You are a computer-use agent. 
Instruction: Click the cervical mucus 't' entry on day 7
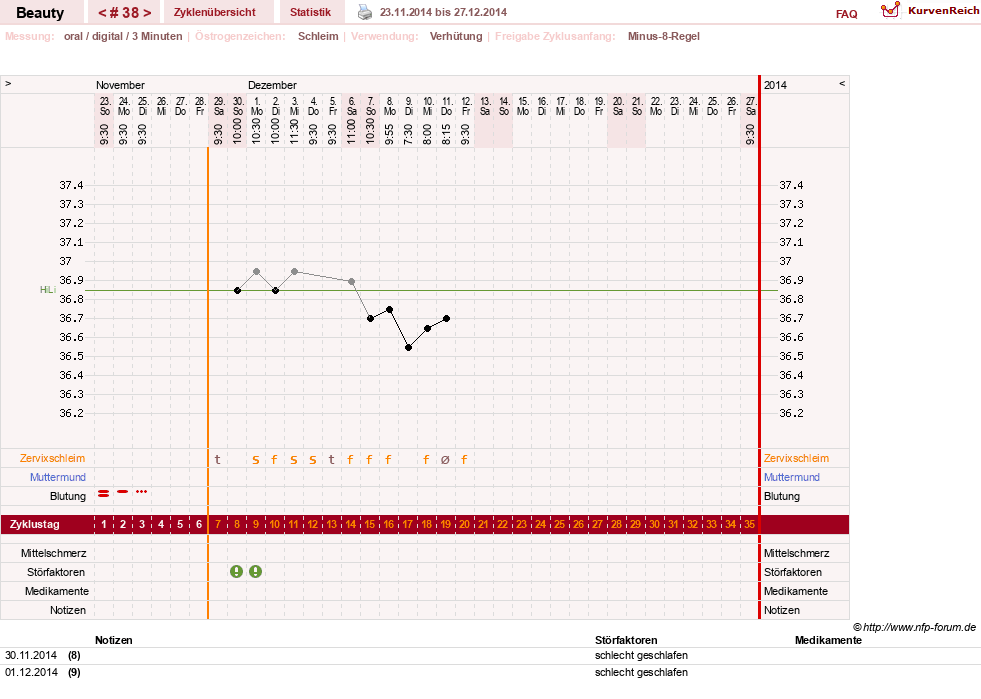tap(218, 459)
